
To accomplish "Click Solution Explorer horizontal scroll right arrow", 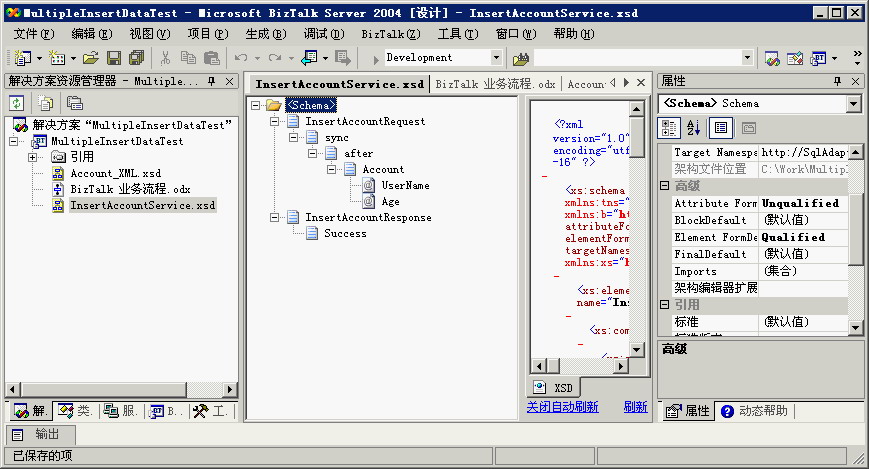I will click(230, 389).
